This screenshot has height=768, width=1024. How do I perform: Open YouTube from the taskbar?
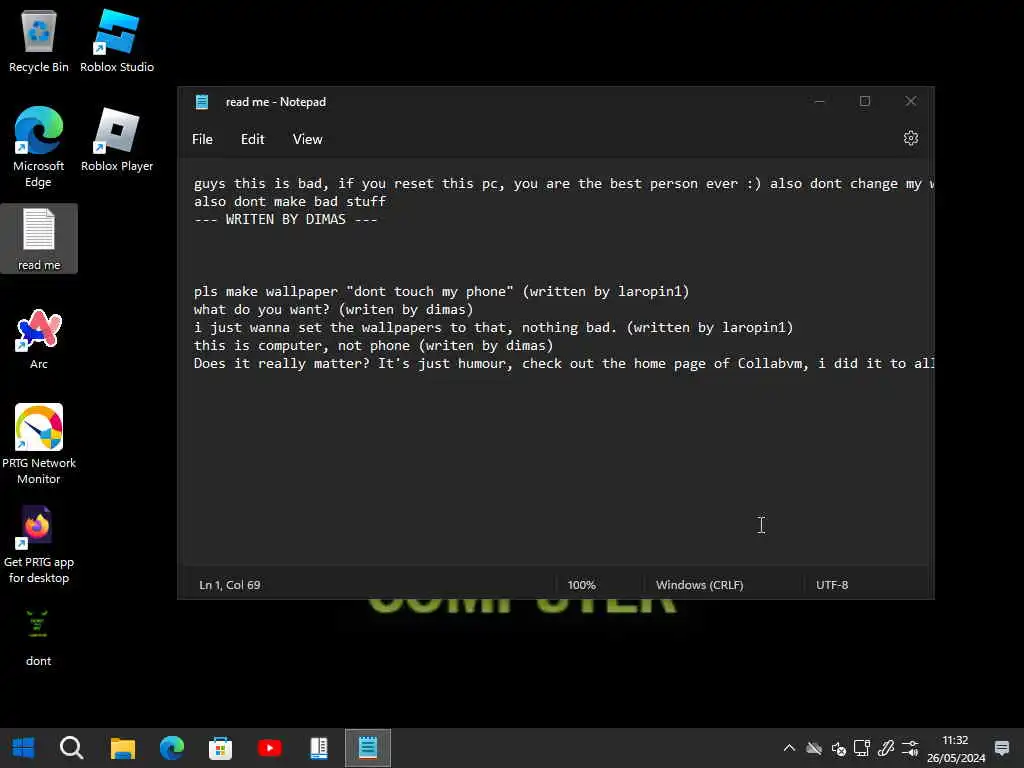(x=269, y=748)
